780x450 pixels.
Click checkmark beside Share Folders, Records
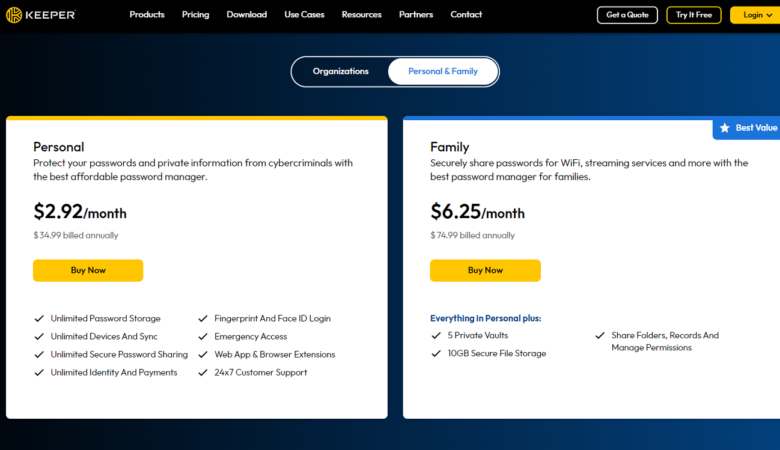pos(600,336)
